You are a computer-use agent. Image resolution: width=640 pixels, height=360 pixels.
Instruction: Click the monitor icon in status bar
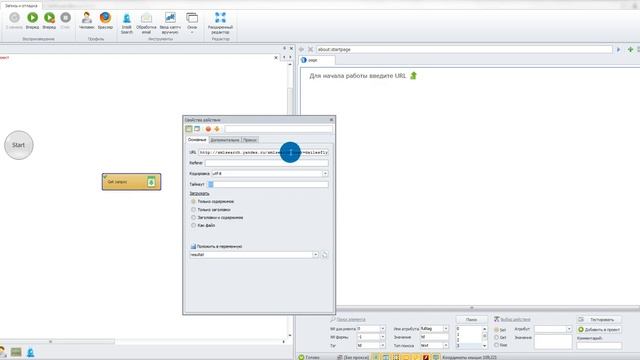click(436, 357)
